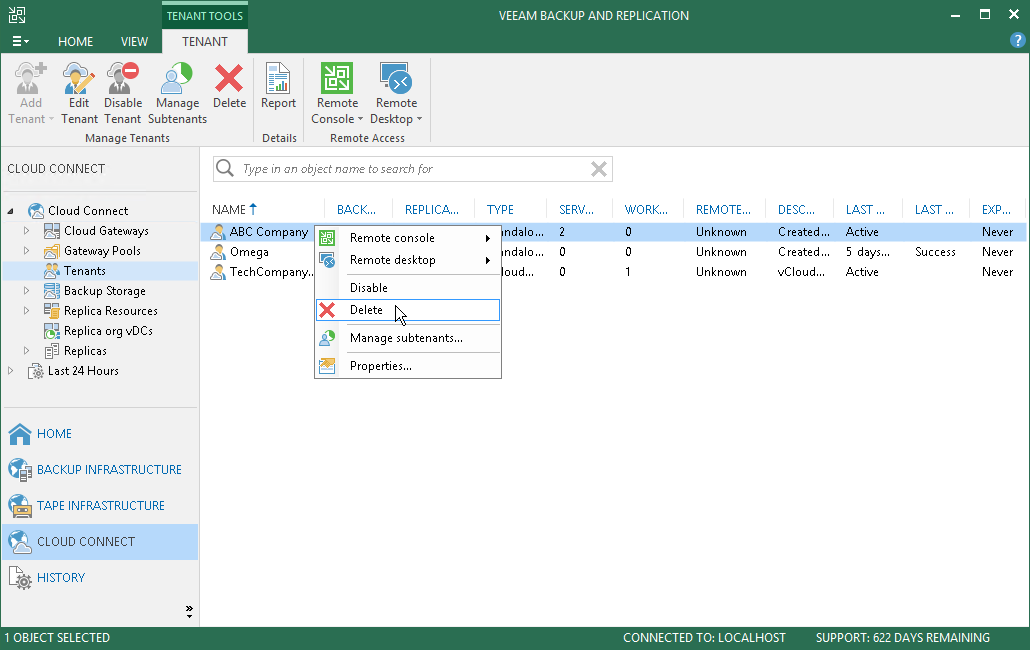Image resolution: width=1030 pixels, height=650 pixels.
Task: Click the red Delete ribbon icon
Action: (229, 78)
